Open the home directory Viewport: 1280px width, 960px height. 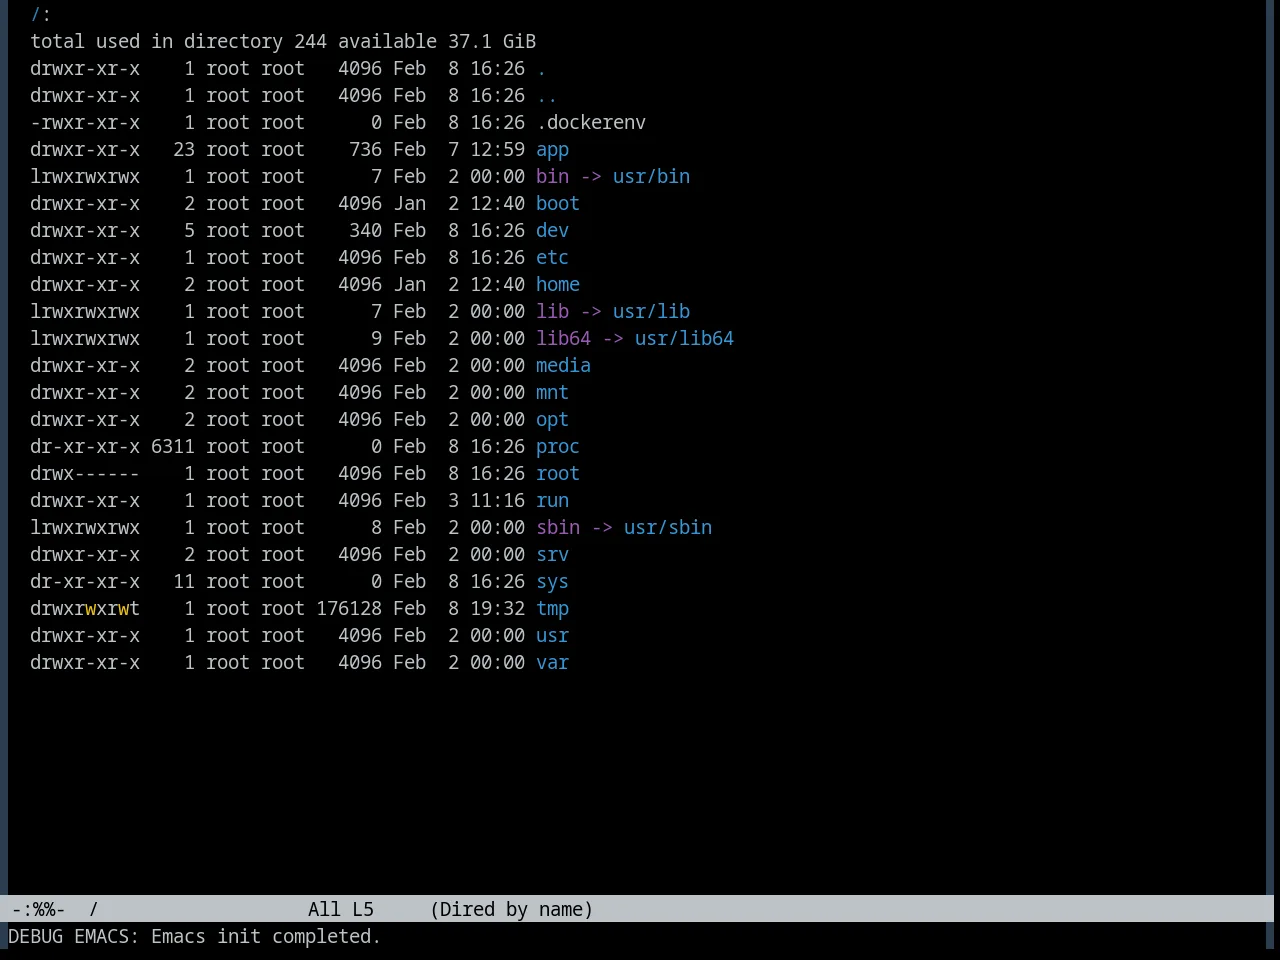point(558,285)
